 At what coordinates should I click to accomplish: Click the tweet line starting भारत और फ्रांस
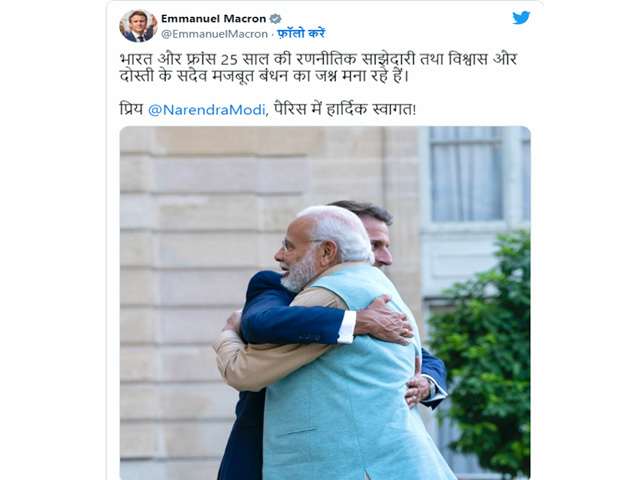pos(318,59)
